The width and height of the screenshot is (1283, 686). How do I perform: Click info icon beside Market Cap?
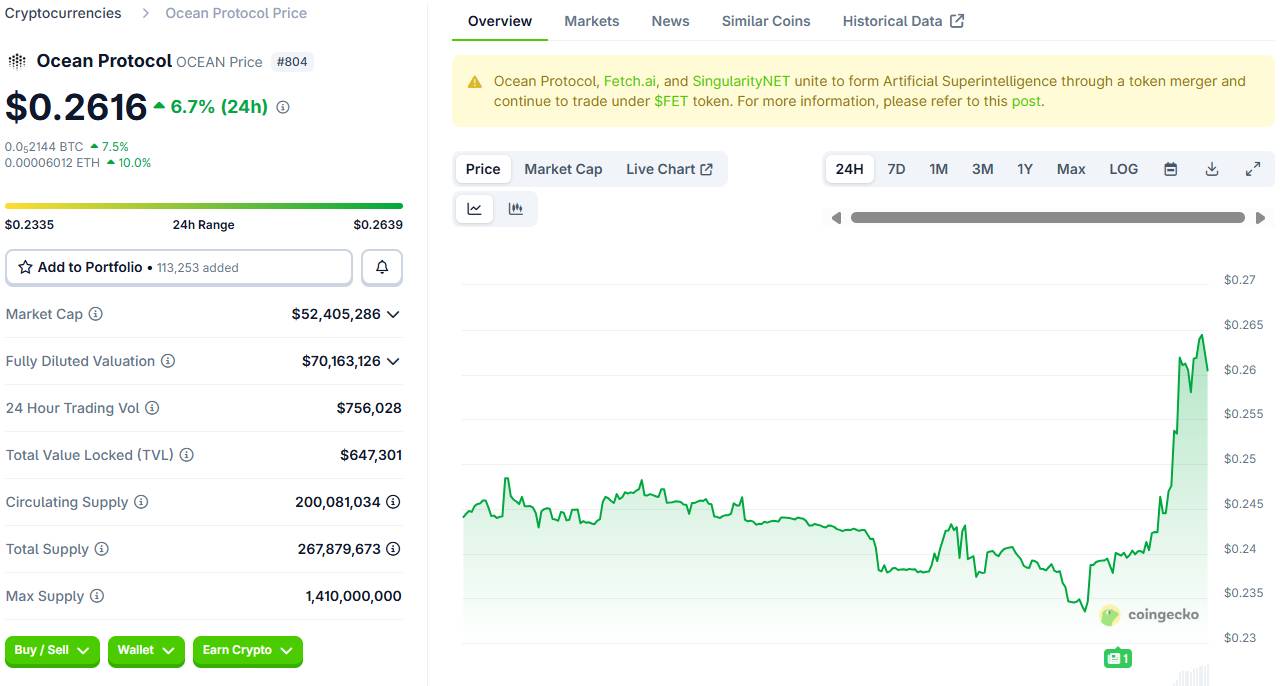pyautogui.click(x=96, y=314)
